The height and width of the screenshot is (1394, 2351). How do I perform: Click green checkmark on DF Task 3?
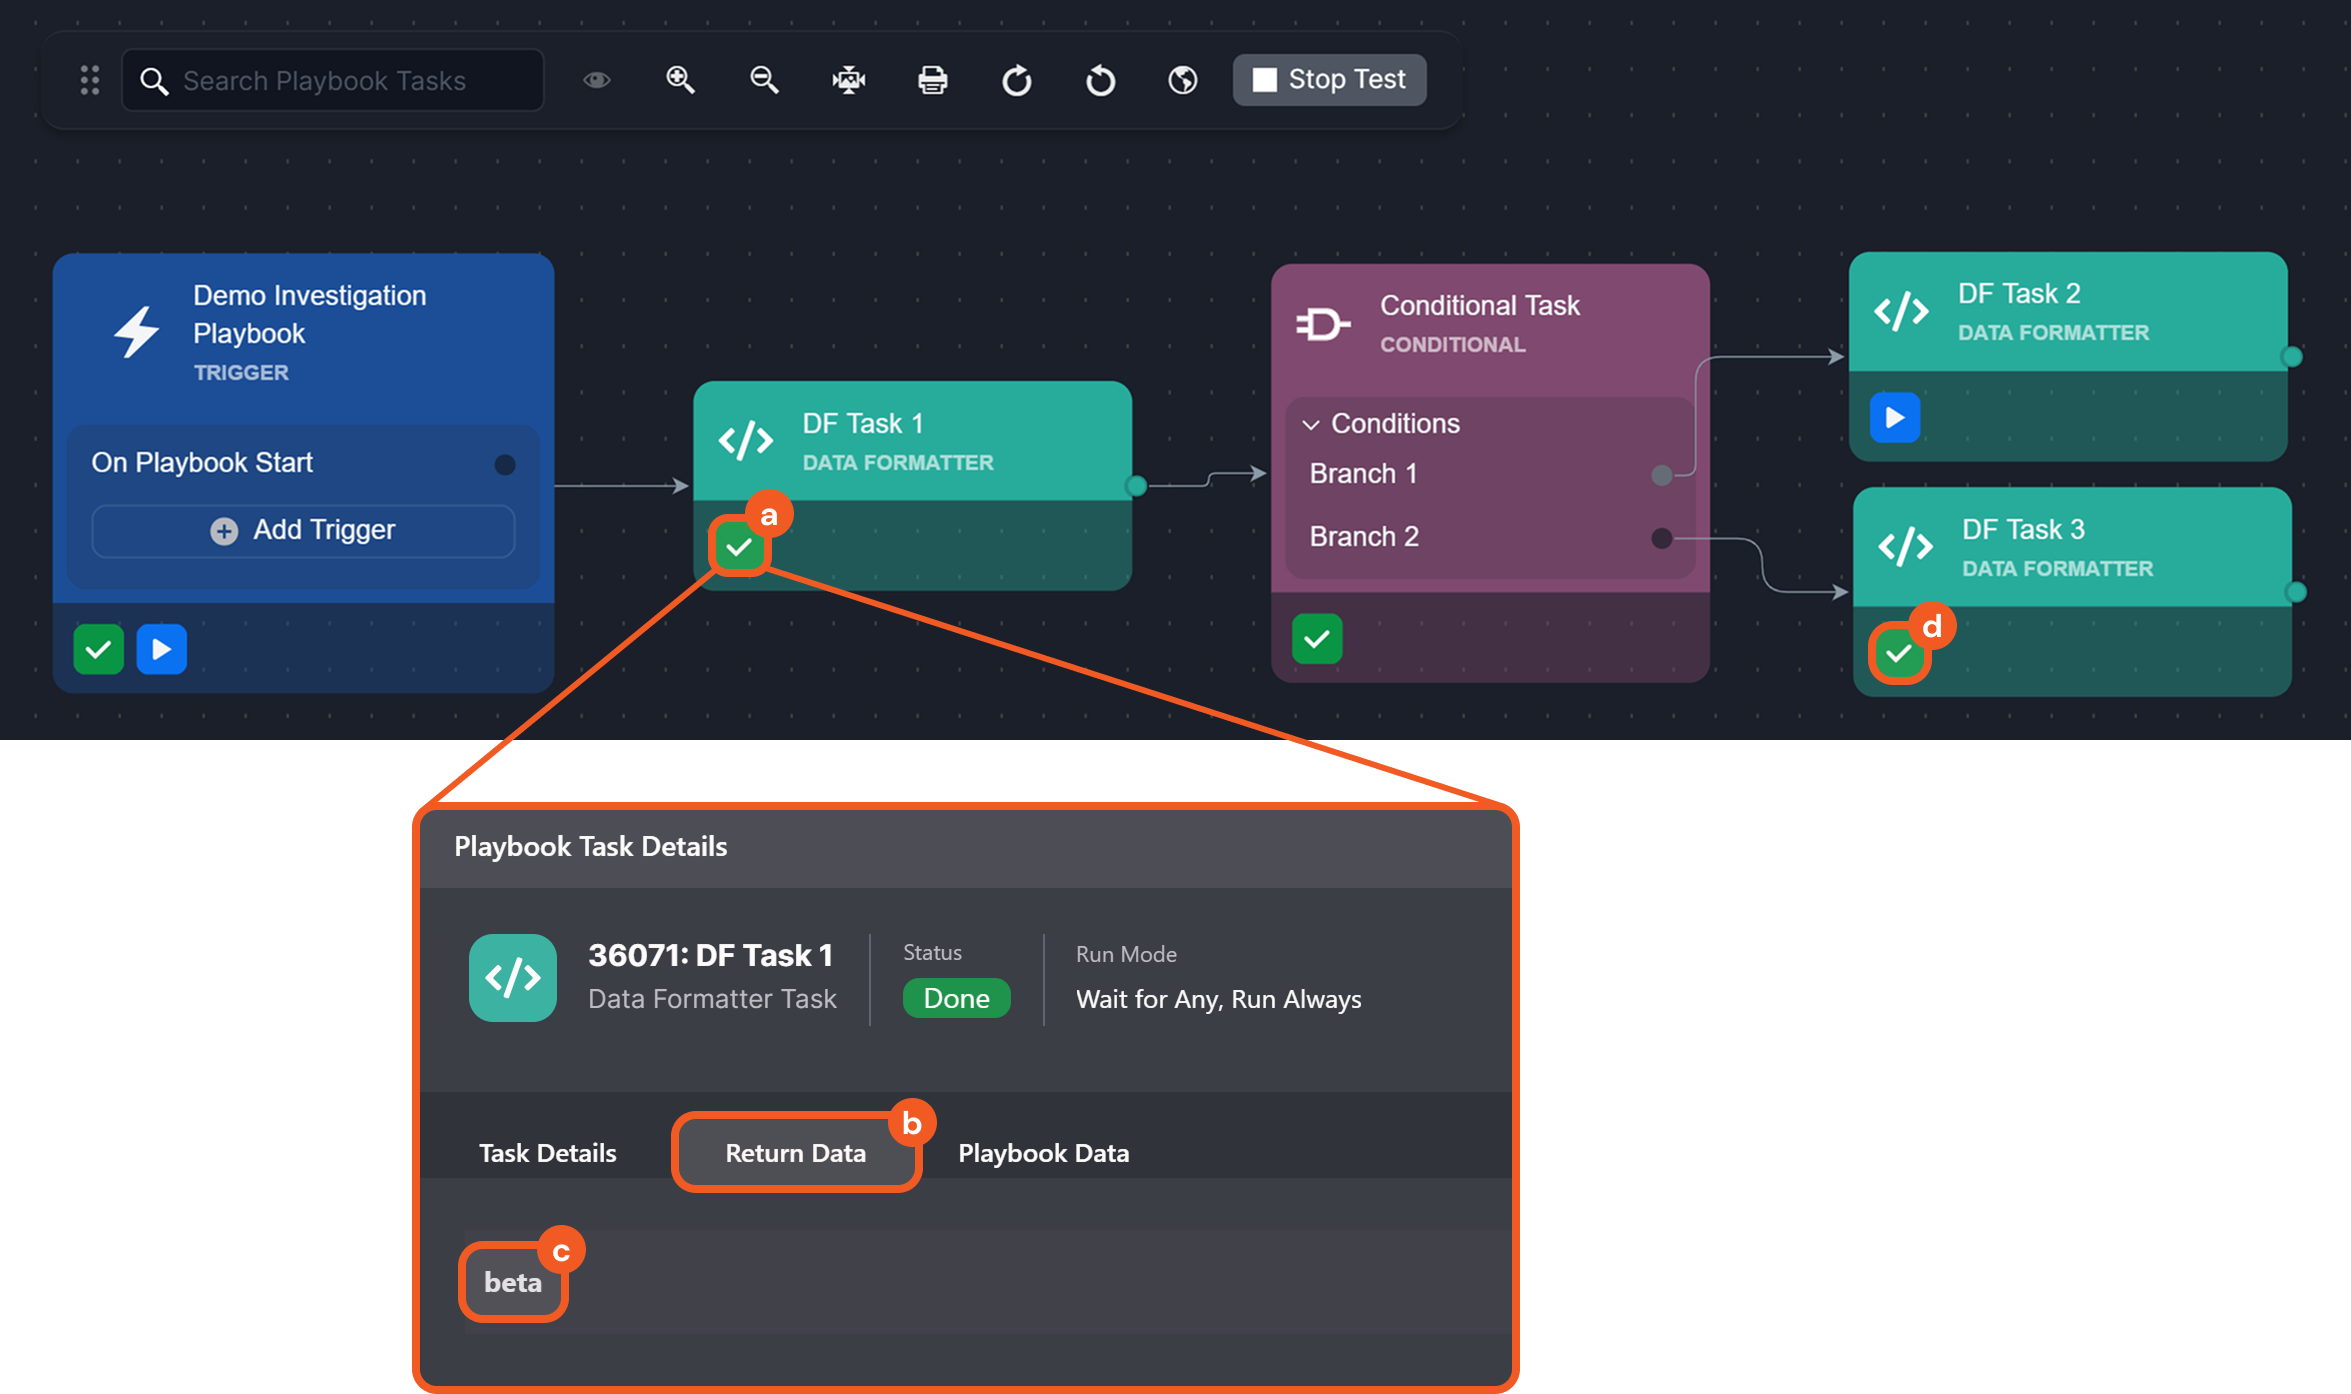[1898, 654]
